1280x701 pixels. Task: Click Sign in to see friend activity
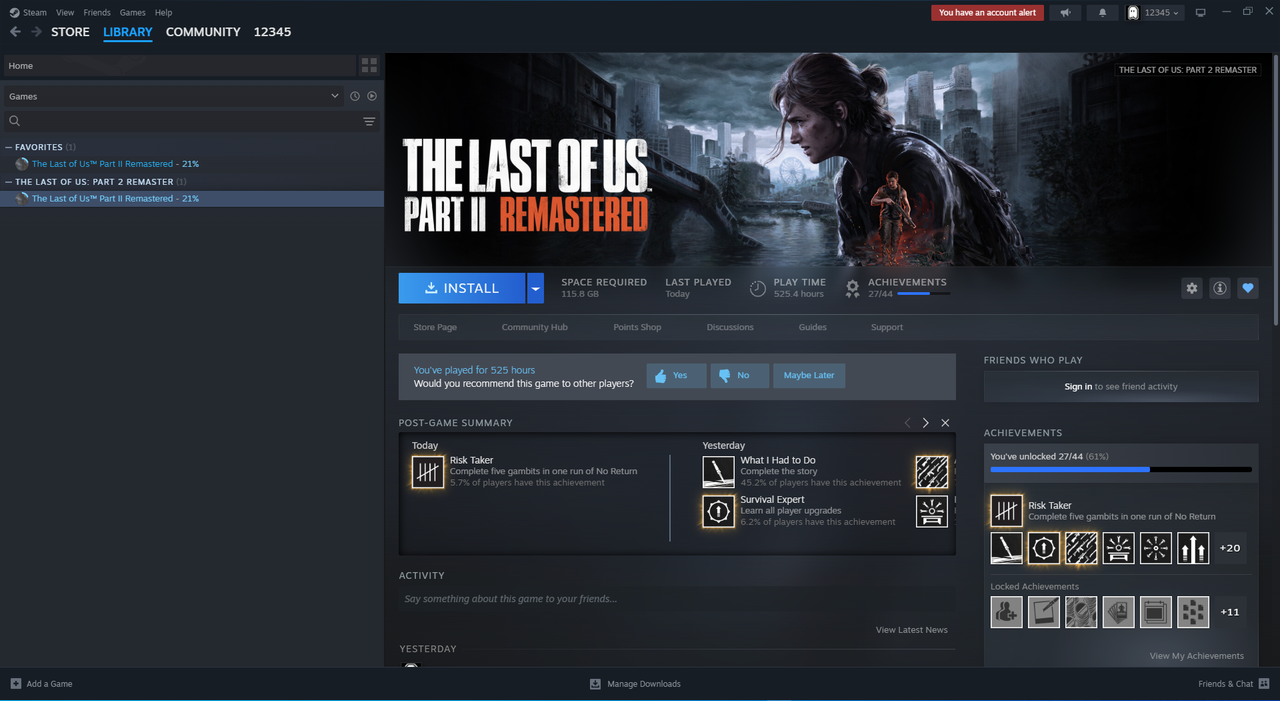tap(1121, 386)
